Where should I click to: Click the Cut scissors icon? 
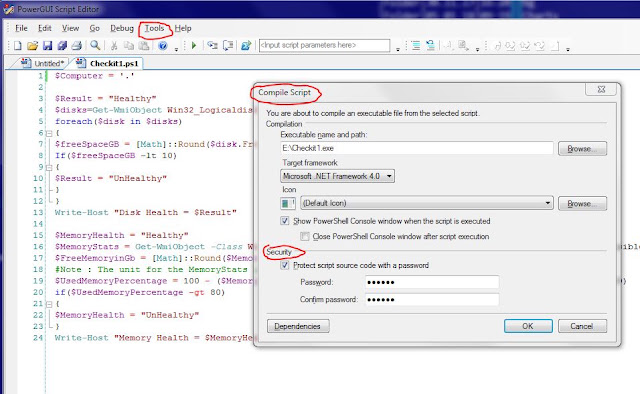[114, 45]
